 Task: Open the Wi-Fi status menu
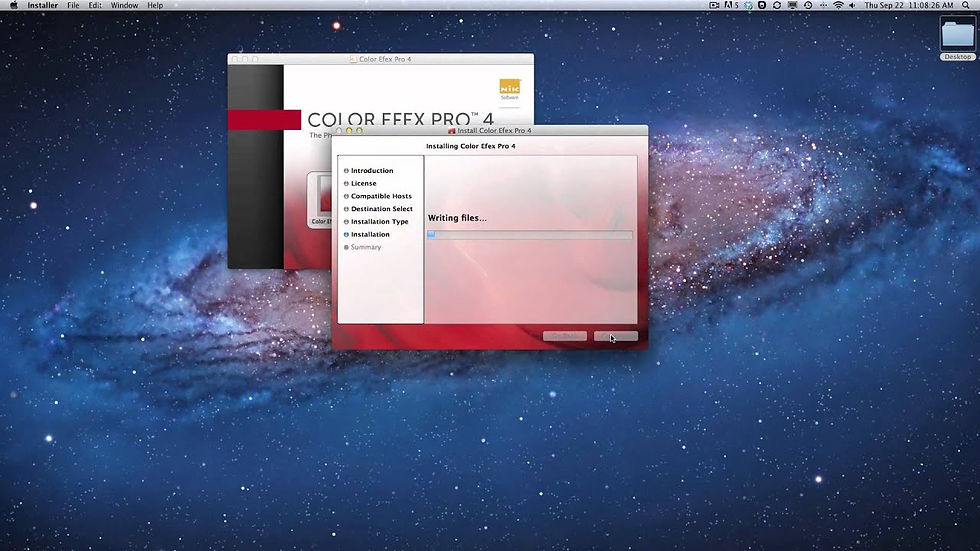coord(838,5)
